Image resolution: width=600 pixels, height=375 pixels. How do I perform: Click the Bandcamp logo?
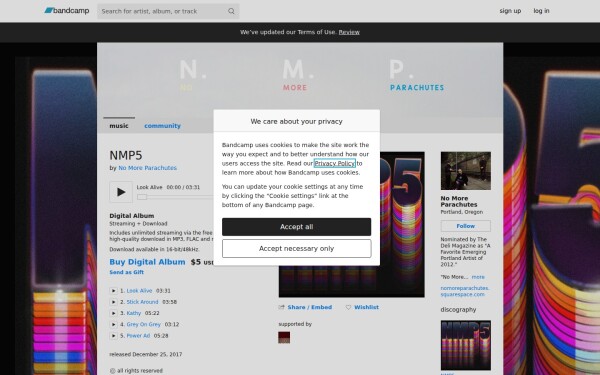67,11
